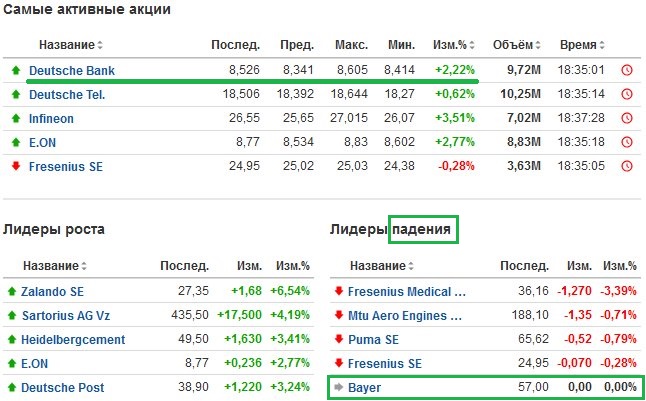646x401 pixels.
Task: Open the Heidelbergcement stock link
Action: tap(73, 339)
